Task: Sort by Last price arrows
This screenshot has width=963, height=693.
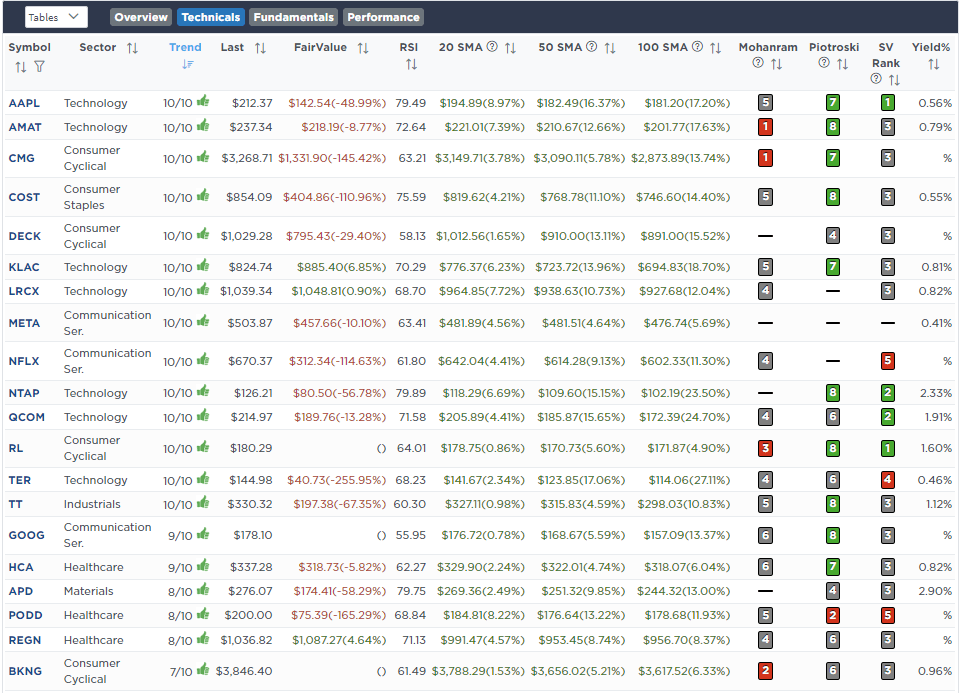Action: (260, 48)
